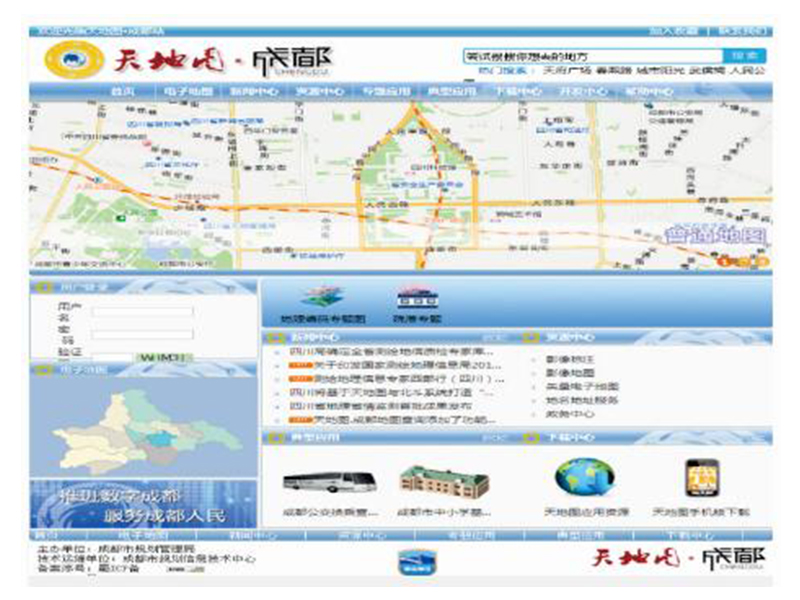Viewport: 800px width, 600px height.
Task: Open 资源中心 in the top navigation bar
Action: coord(319,92)
